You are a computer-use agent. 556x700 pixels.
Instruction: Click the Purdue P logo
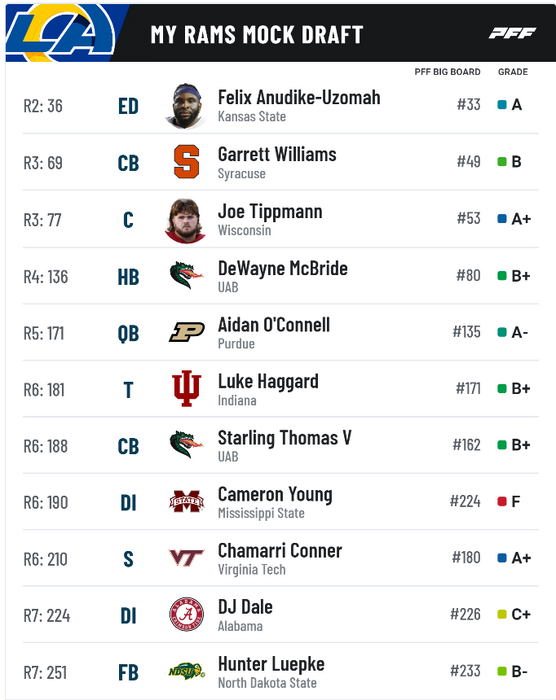pos(187,332)
